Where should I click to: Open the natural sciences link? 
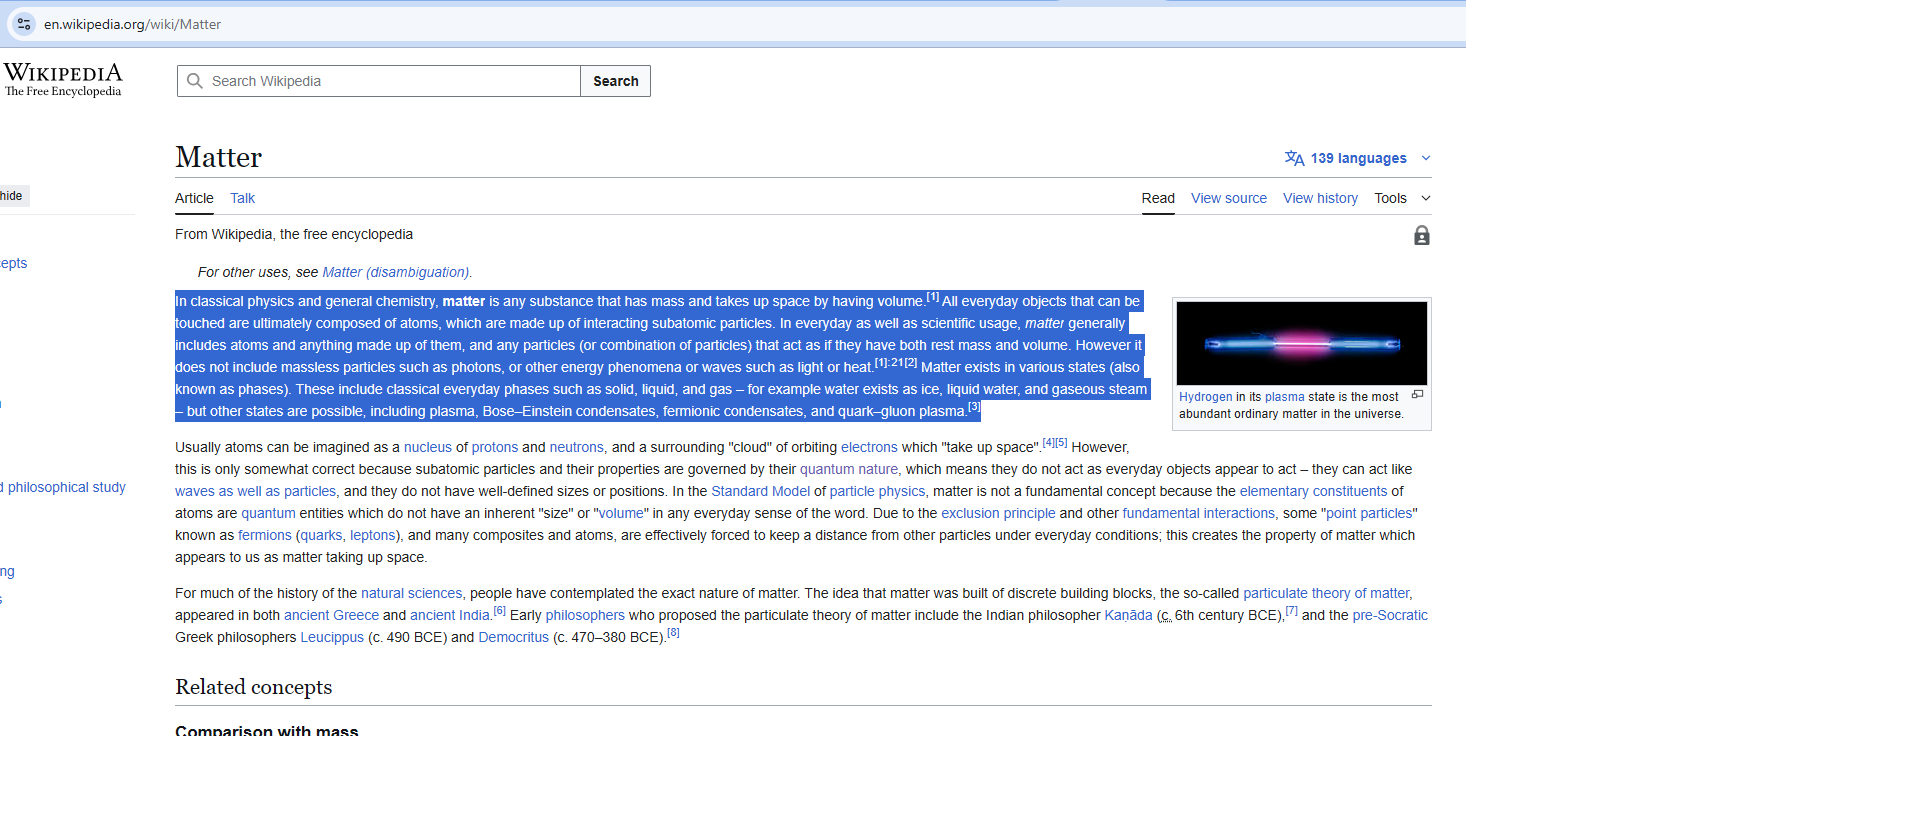(x=412, y=593)
